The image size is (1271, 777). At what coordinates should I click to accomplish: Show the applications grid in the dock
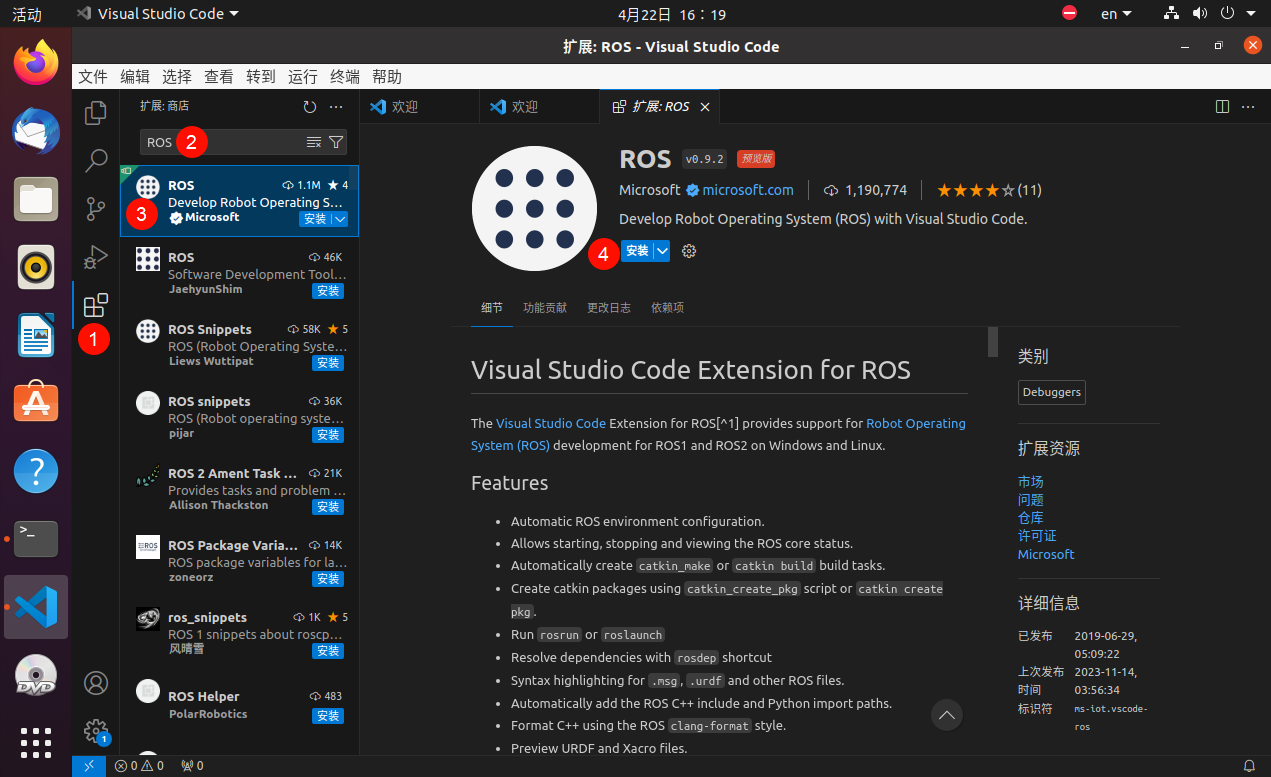36,742
